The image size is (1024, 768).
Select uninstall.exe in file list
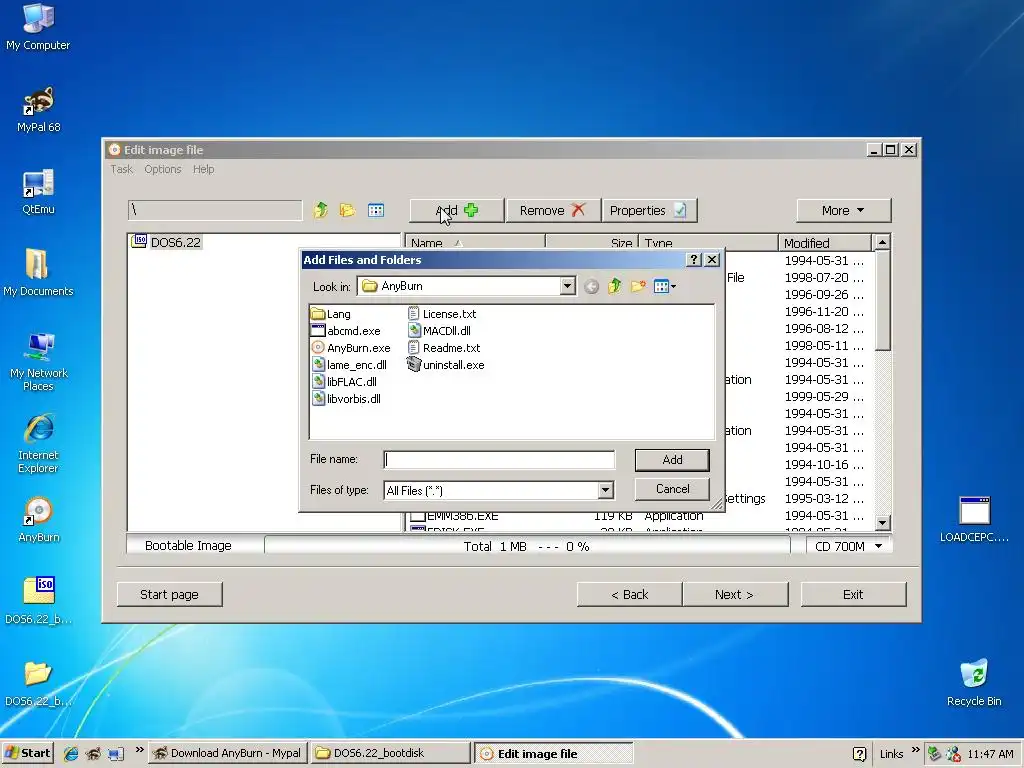(446, 365)
